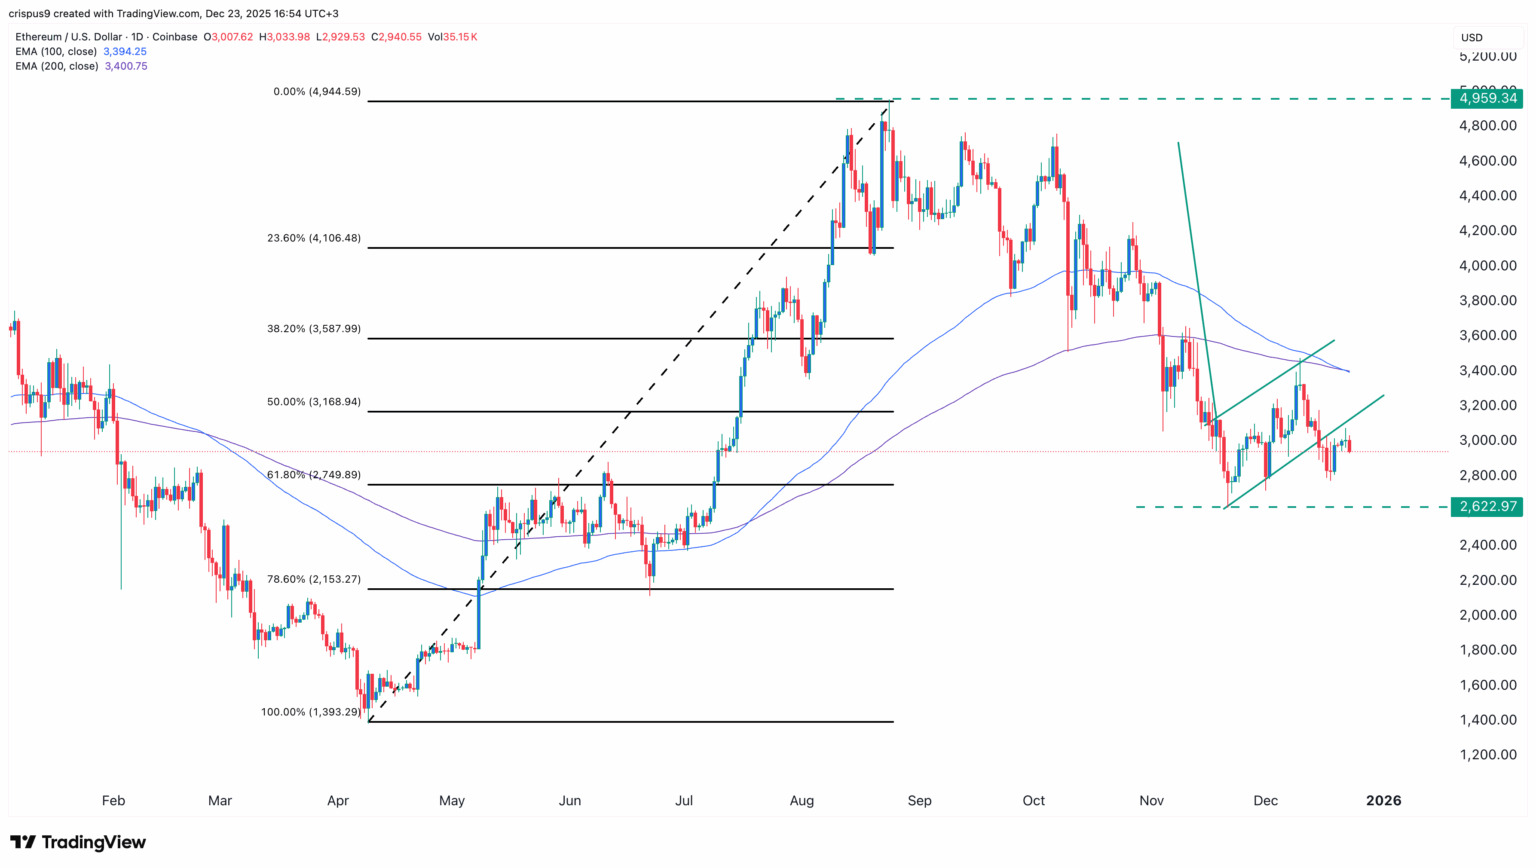Open the USD currency selector
1536x868 pixels.
coord(1471,38)
